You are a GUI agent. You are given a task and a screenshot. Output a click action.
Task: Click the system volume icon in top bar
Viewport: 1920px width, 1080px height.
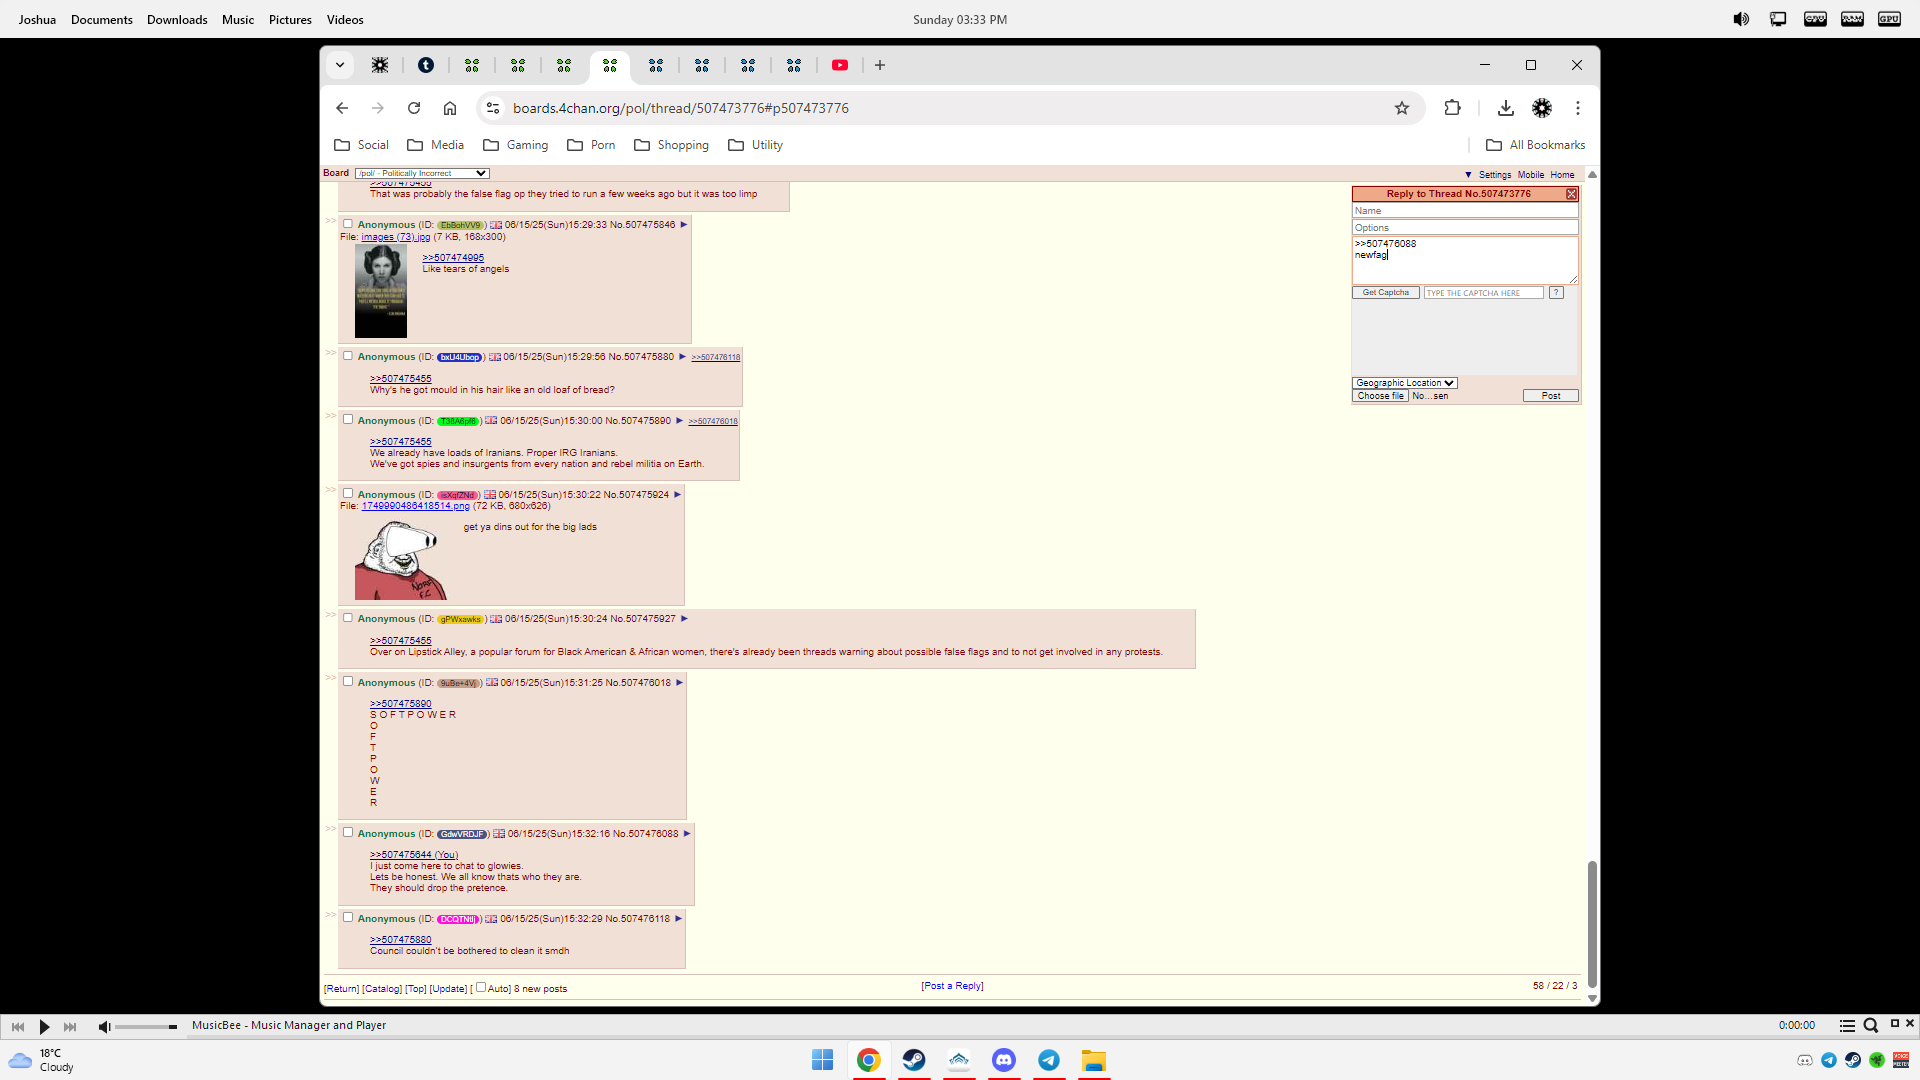click(x=1741, y=19)
